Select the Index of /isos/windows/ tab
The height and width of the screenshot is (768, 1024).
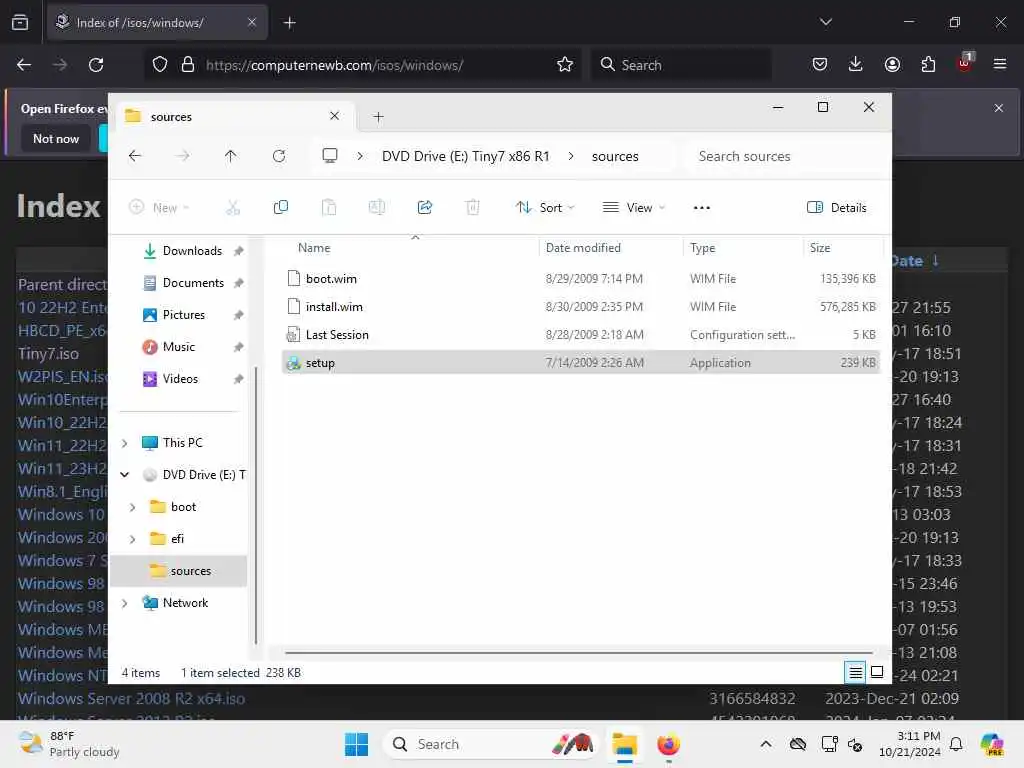157,23
